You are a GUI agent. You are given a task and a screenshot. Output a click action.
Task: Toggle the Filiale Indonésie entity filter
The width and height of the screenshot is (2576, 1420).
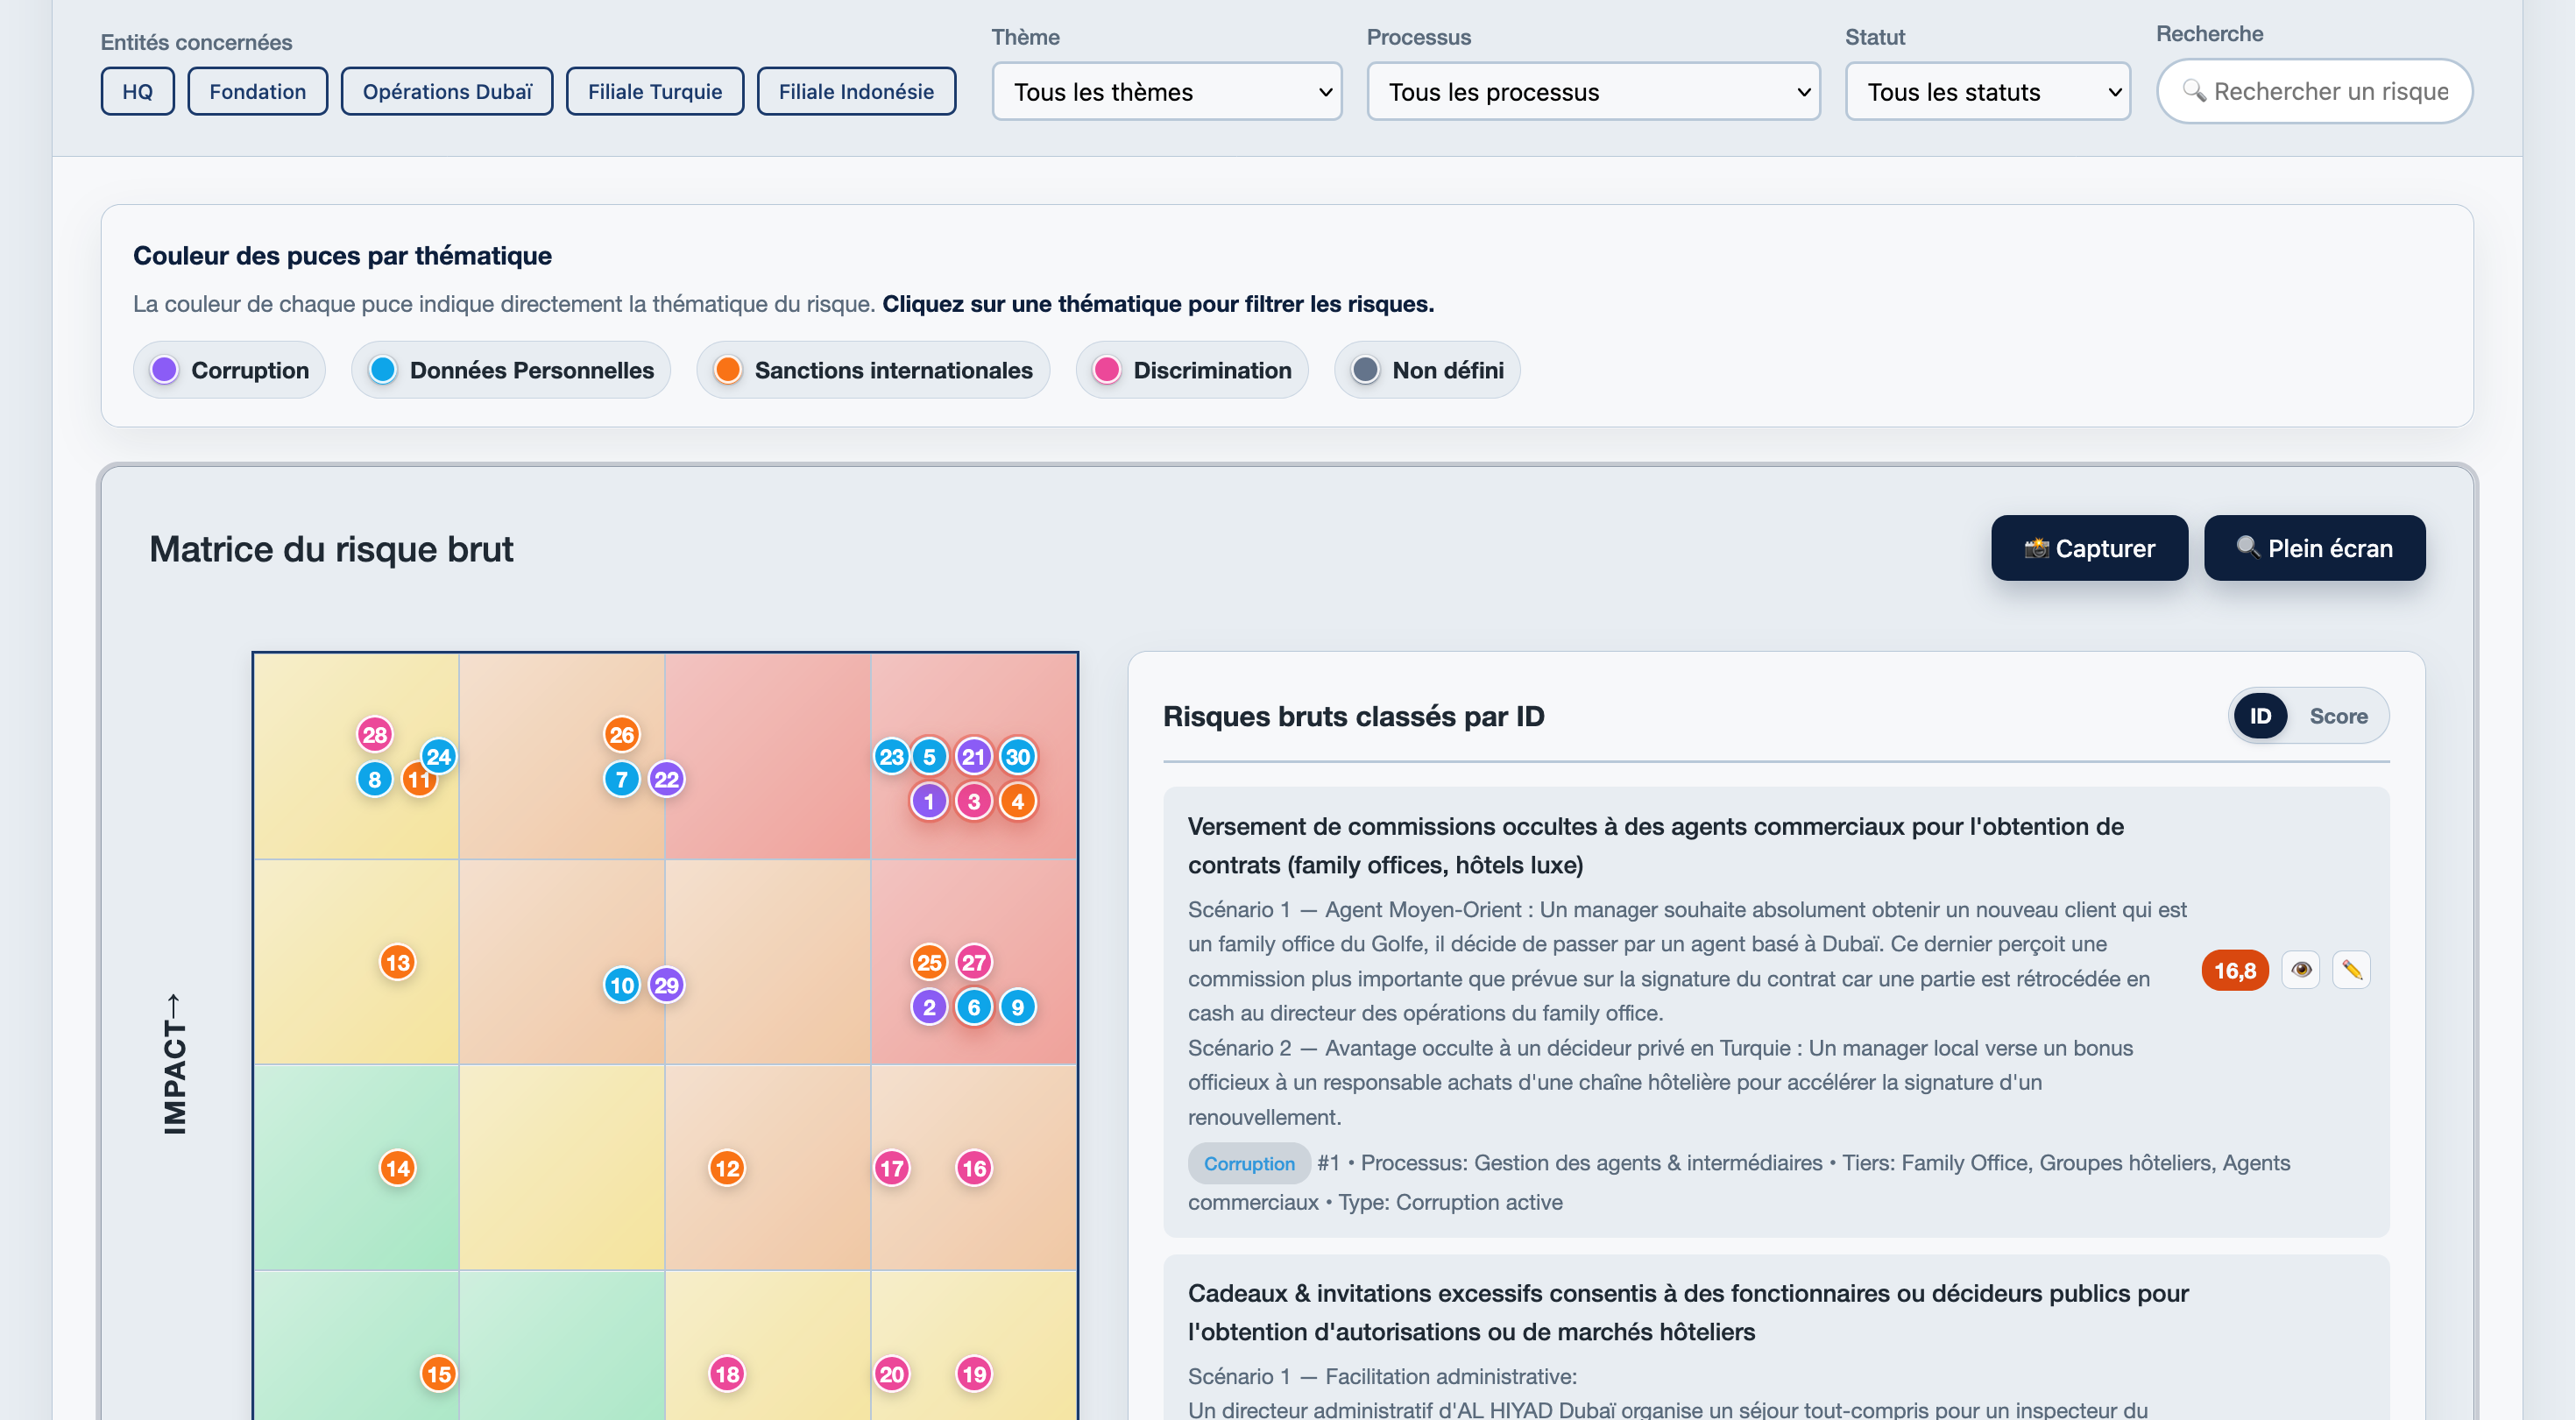pos(857,92)
